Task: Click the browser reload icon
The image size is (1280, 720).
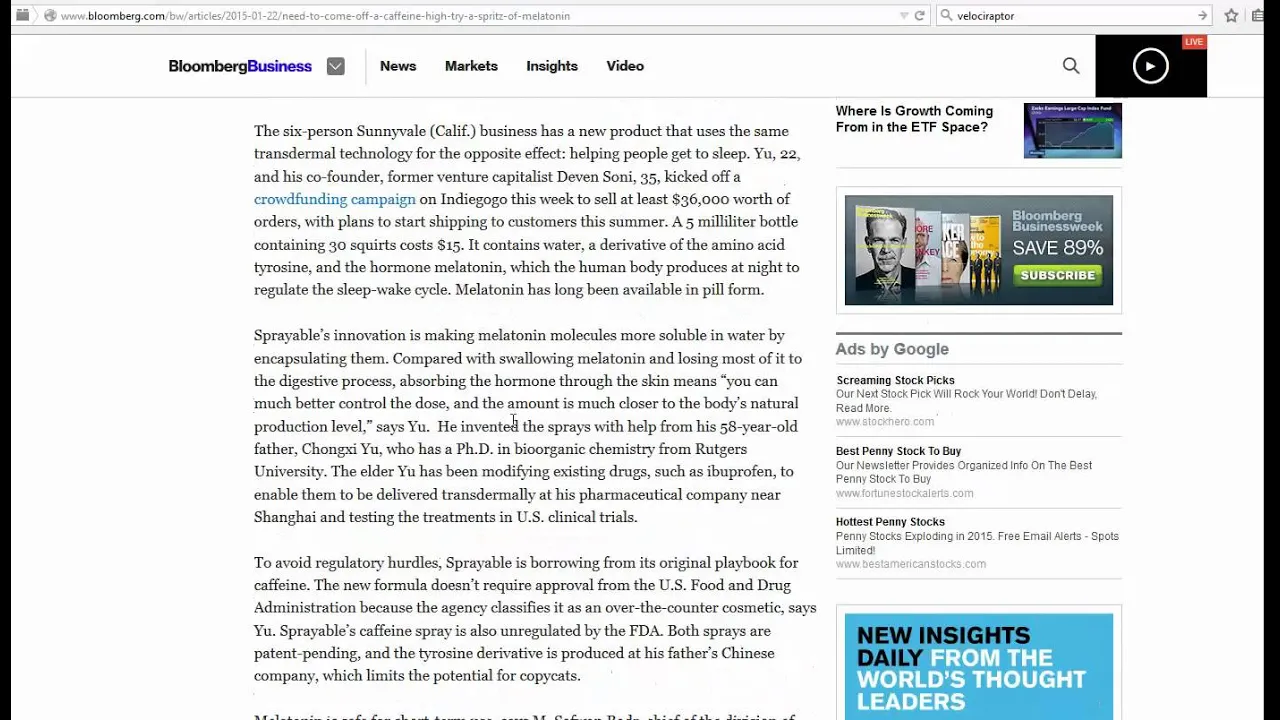Action: click(x=919, y=15)
